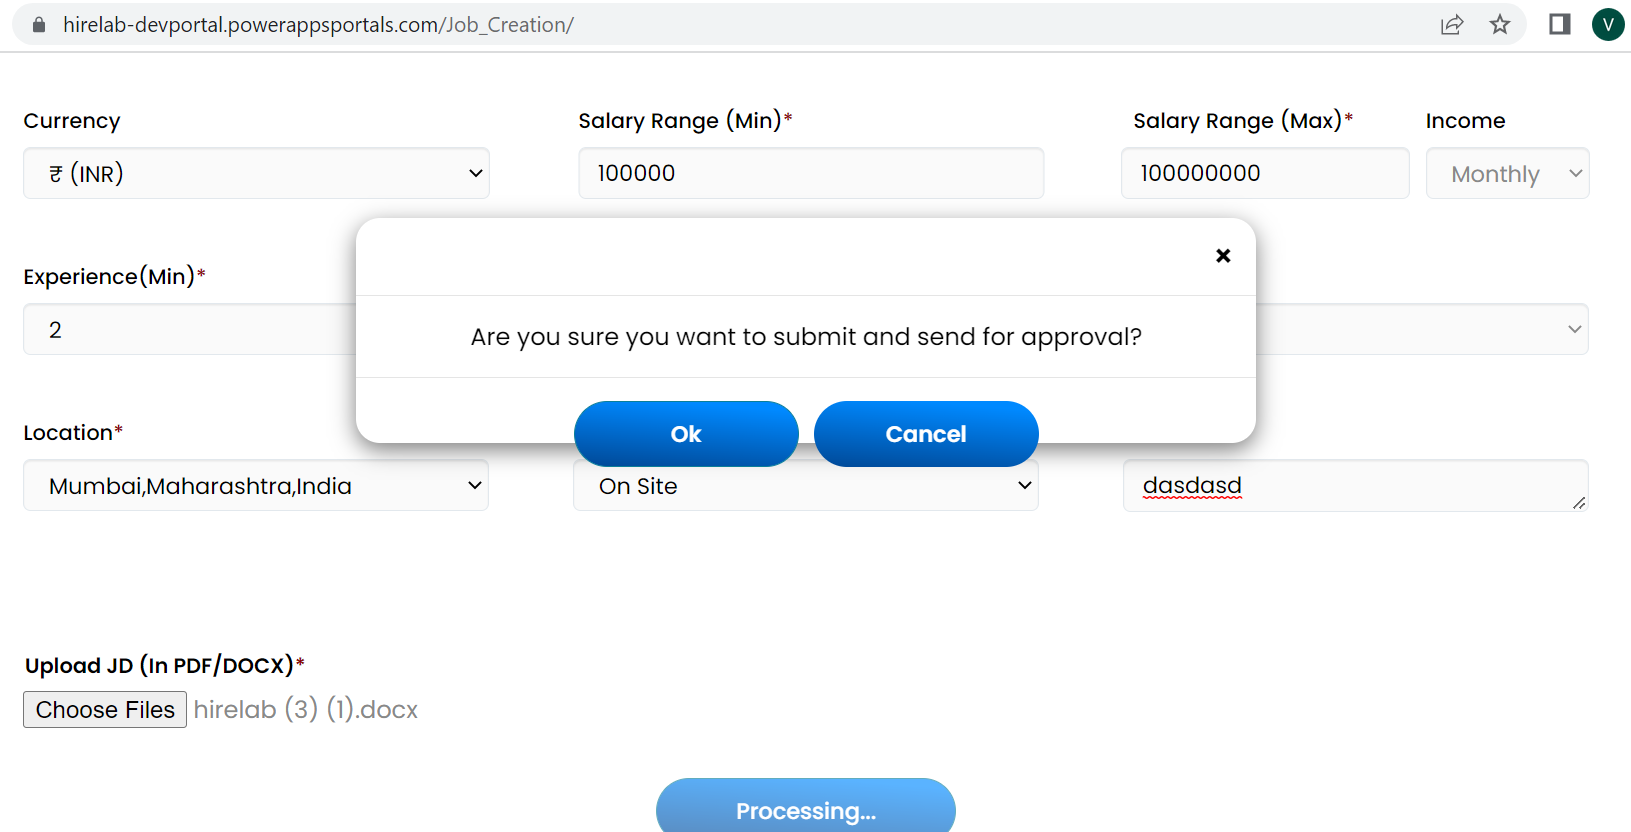Viewport: 1631px width, 832px height.
Task: Confirm submission with the Ok button
Action: point(686,434)
